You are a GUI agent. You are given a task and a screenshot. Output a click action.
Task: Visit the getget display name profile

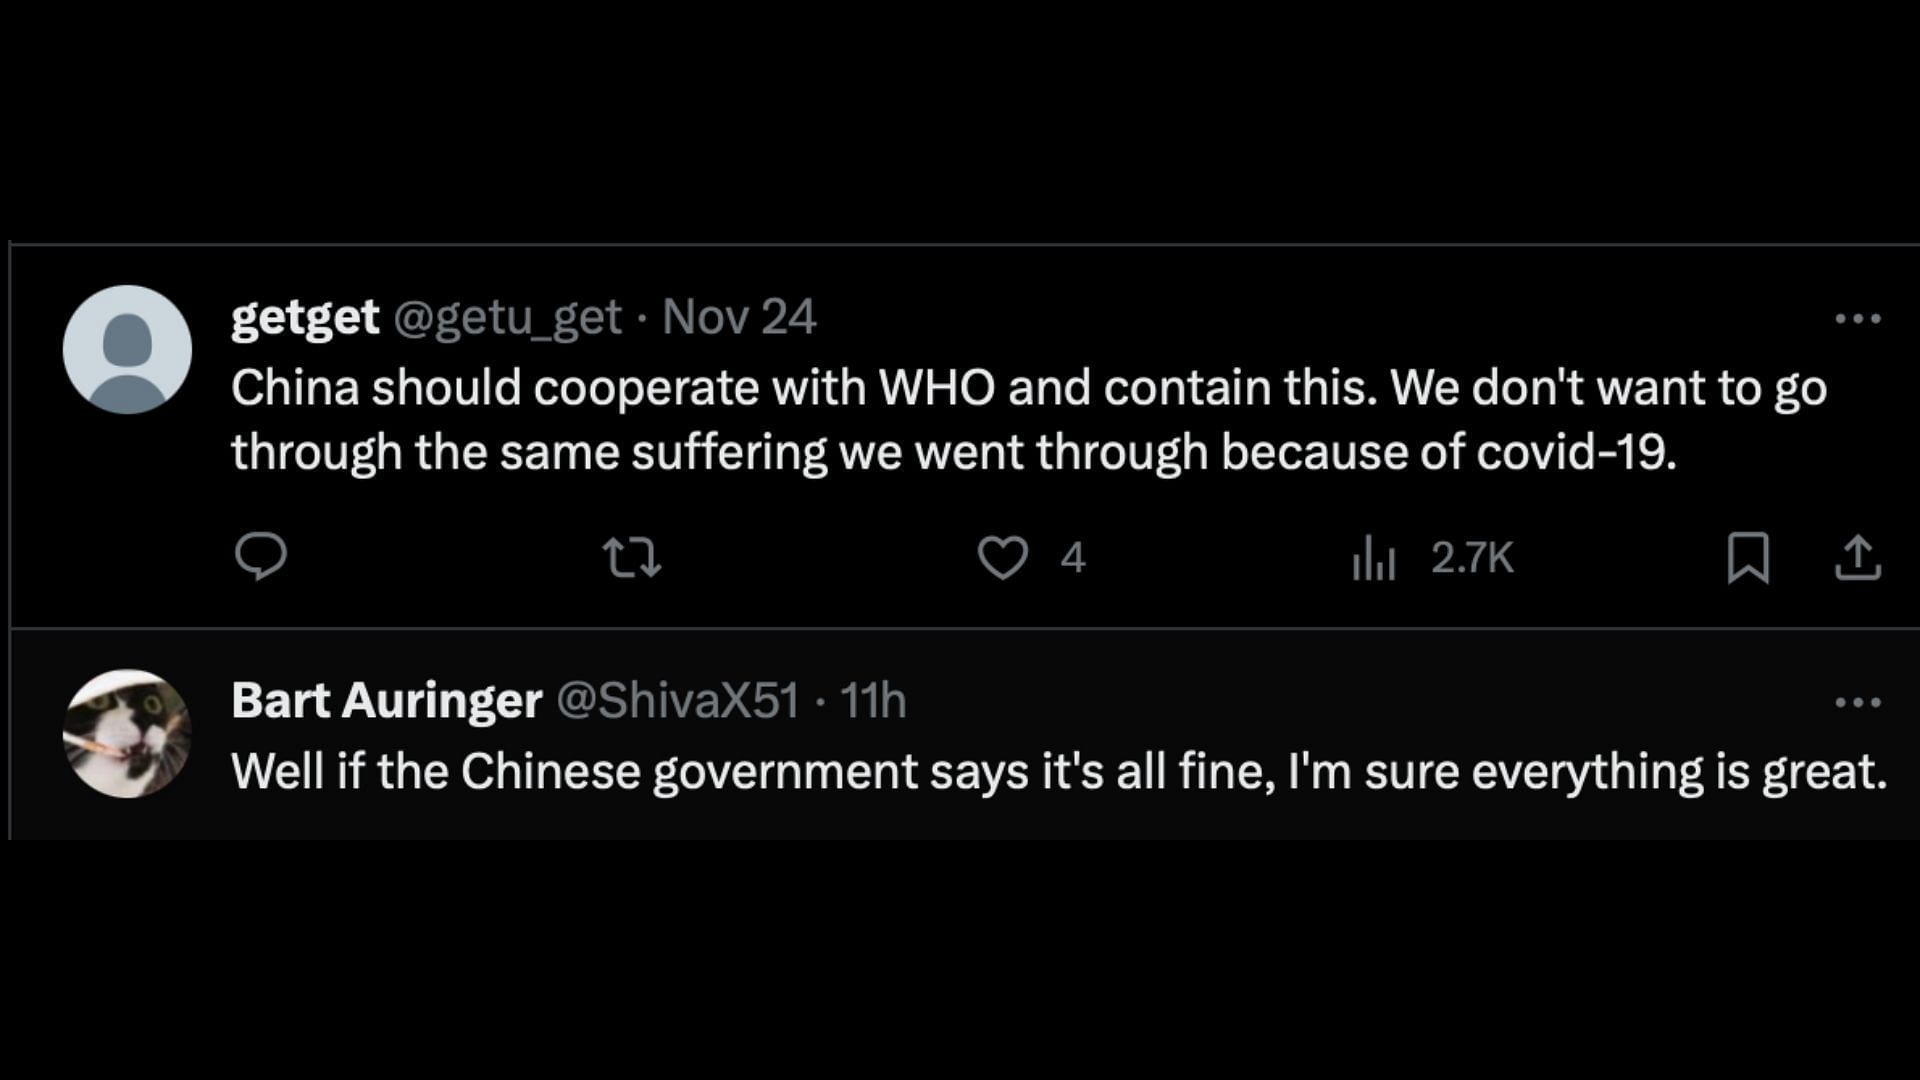click(305, 318)
